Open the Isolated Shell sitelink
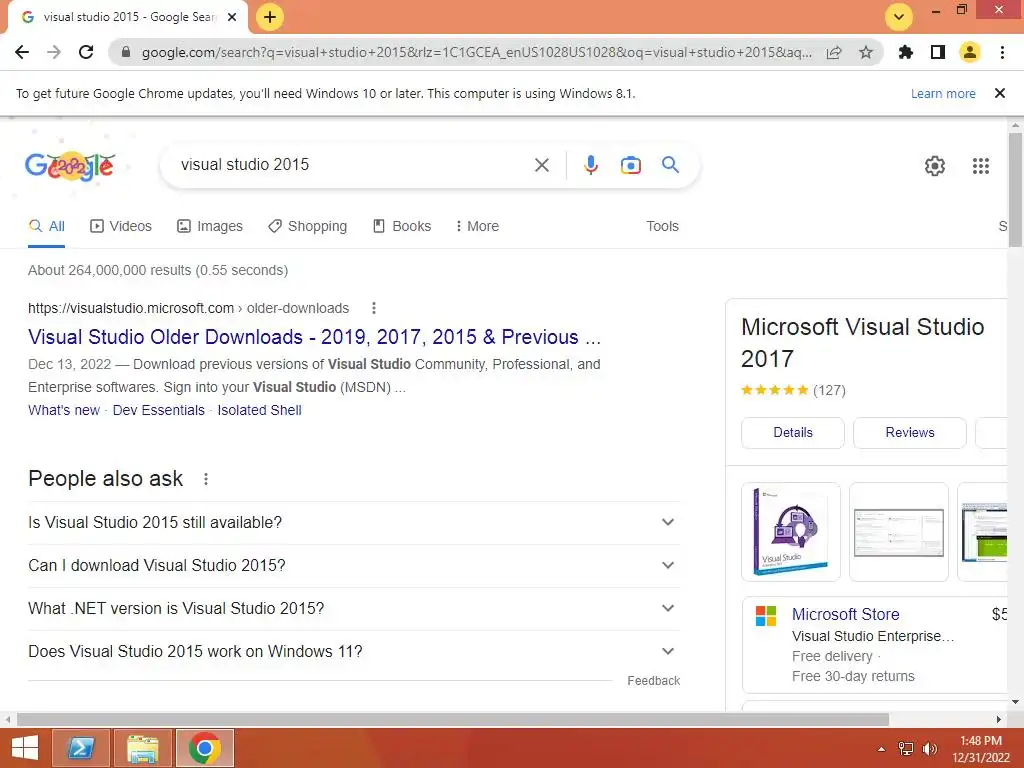1024x768 pixels. click(259, 410)
